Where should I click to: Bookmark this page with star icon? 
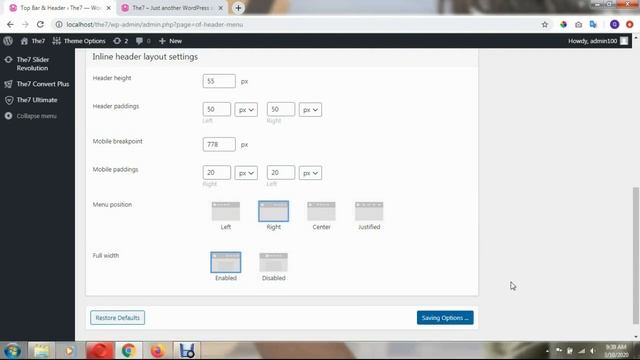pos(544,24)
